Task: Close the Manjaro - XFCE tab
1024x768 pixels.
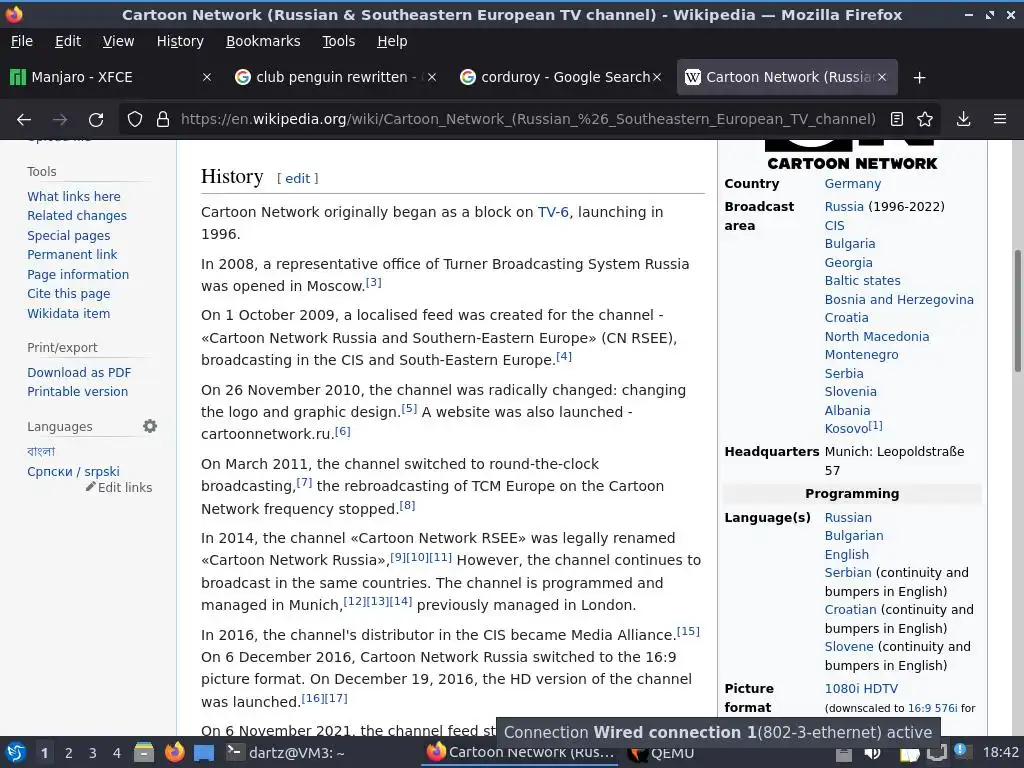Action: (x=207, y=77)
